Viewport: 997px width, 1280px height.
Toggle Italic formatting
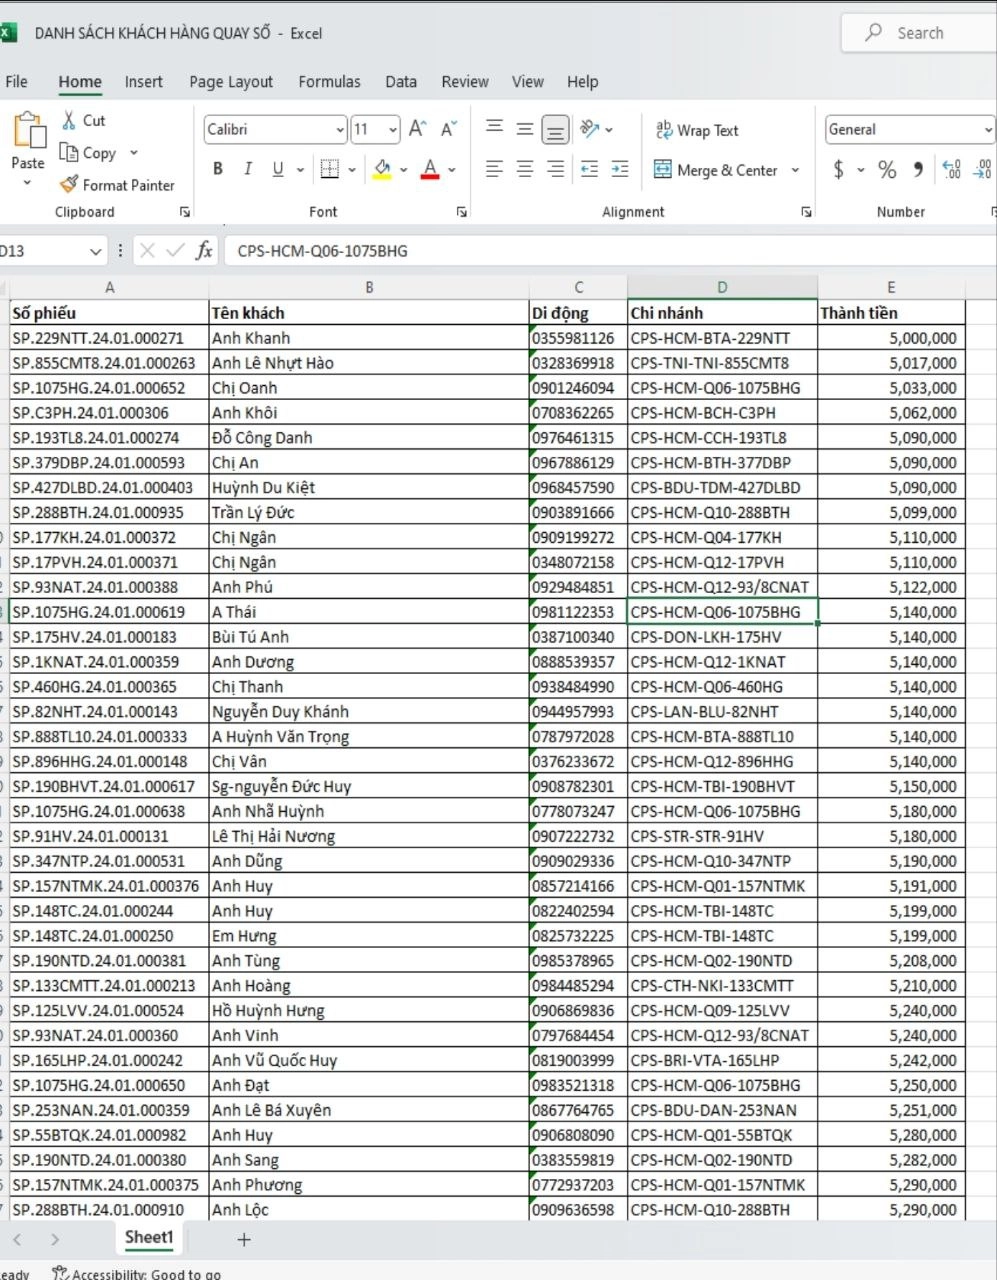click(x=247, y=170)
